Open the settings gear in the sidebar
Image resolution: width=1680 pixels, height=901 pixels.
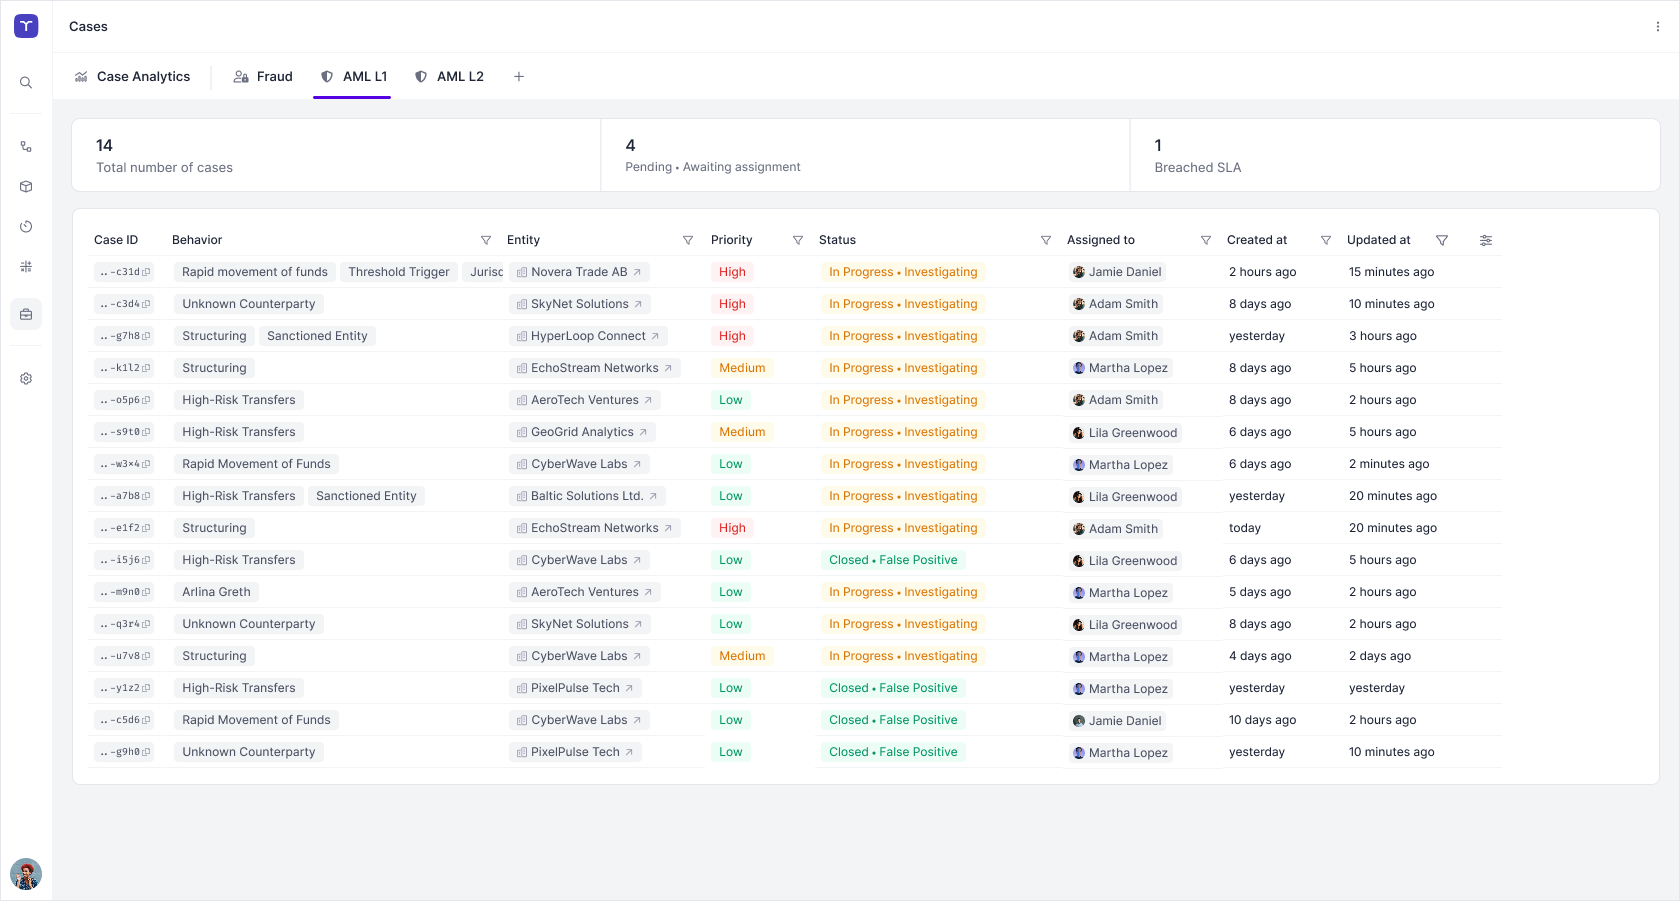(x=26, y=379)
